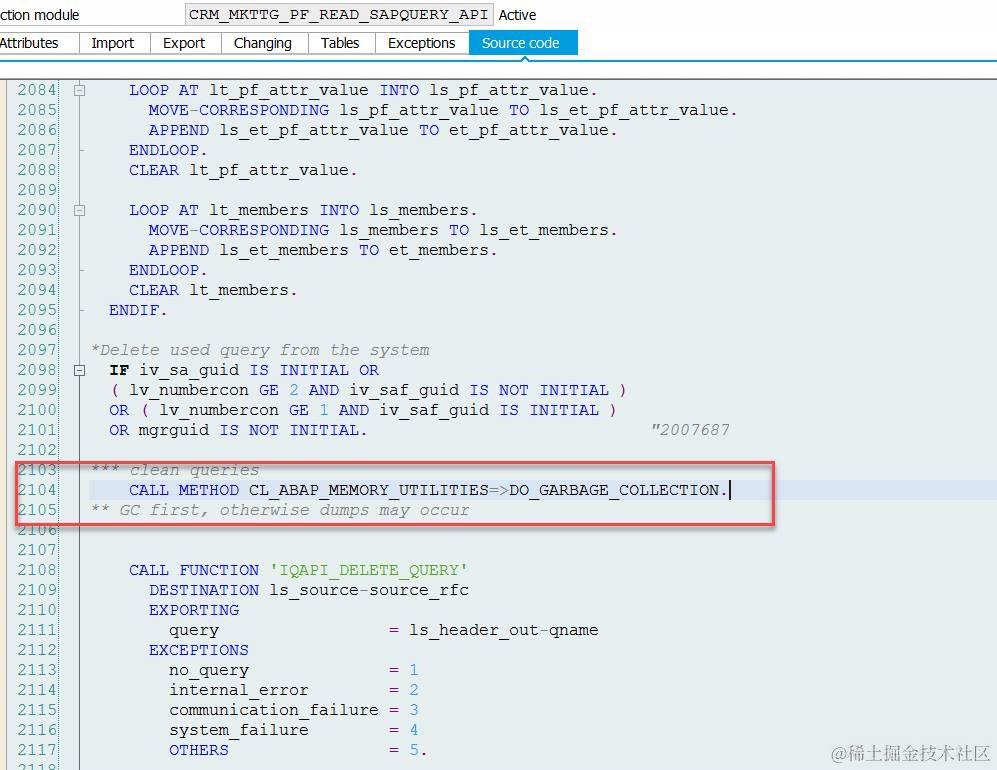Select the Changing tab

click(x=263, y=43)
